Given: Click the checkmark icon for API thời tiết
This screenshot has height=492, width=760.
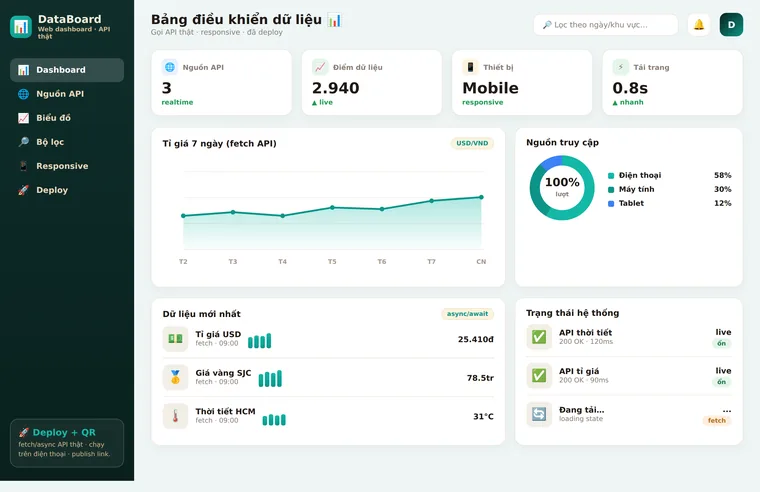Looking at the screenshot, I should point(539,337).
